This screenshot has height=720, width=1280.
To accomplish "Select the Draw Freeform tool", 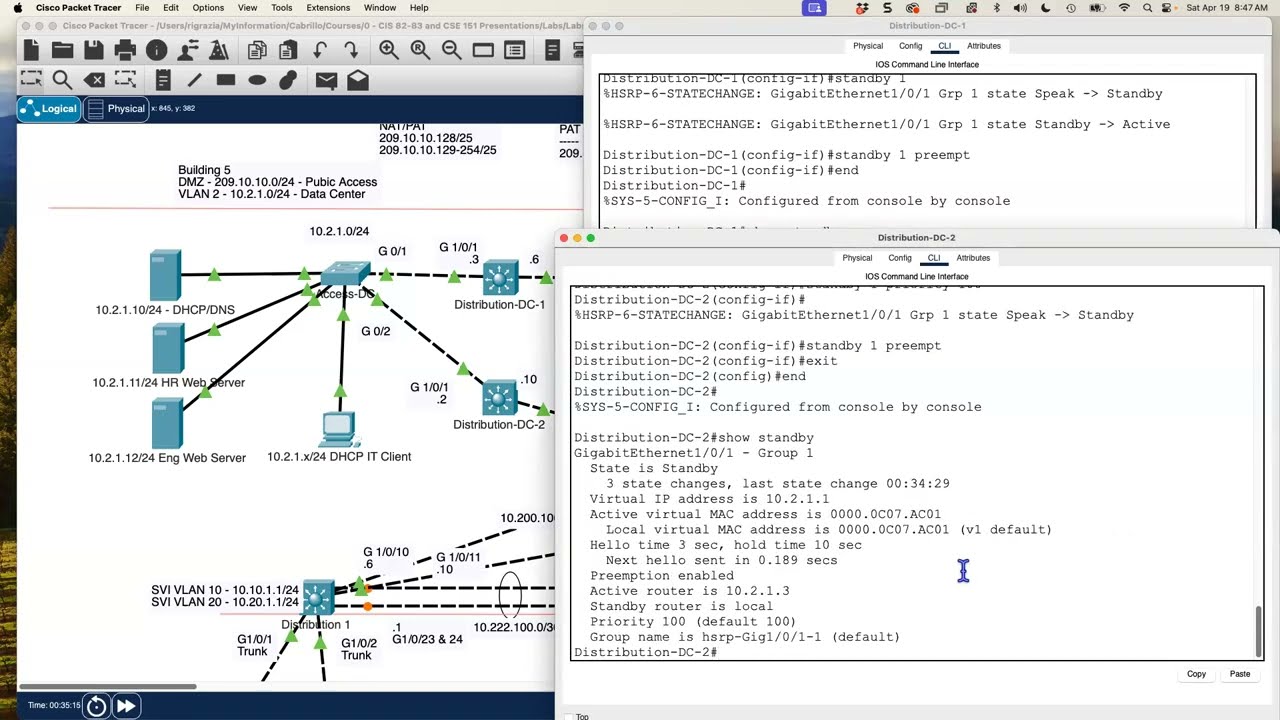I will (x=288, y=80).
